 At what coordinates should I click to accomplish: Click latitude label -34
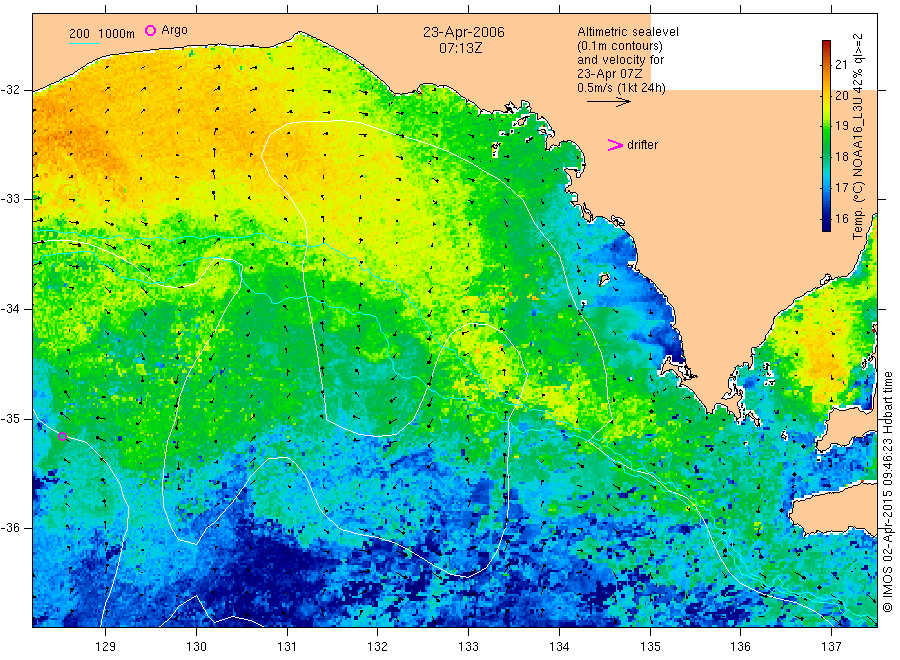(10, 309)
